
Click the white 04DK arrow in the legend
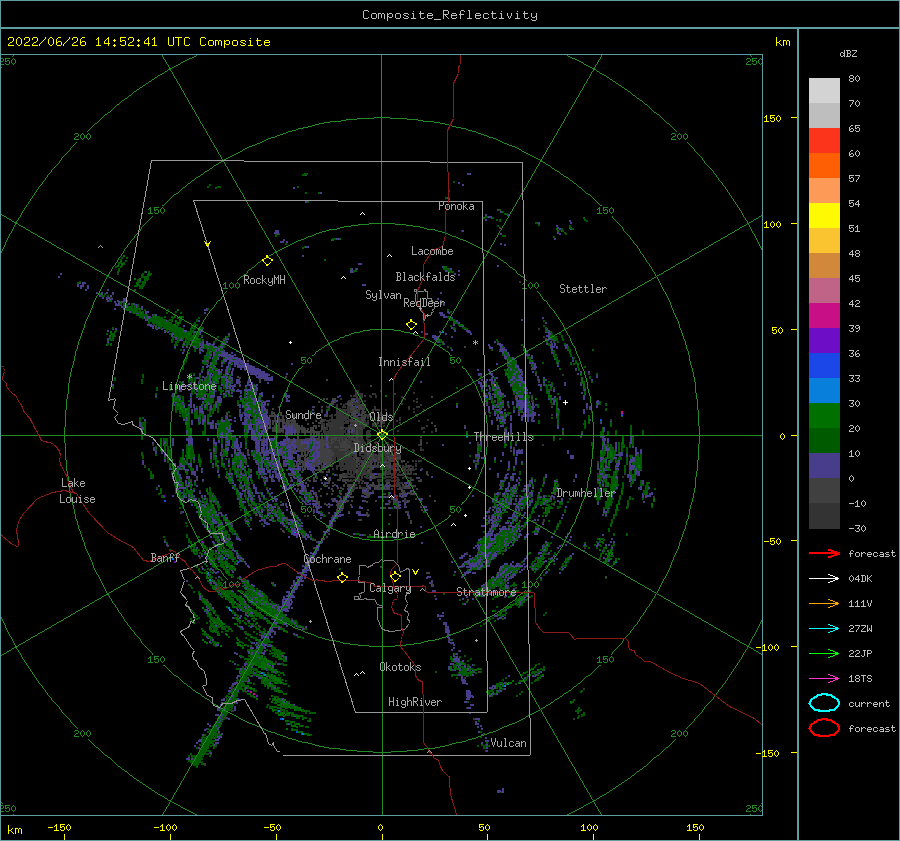tap(824, 579)
